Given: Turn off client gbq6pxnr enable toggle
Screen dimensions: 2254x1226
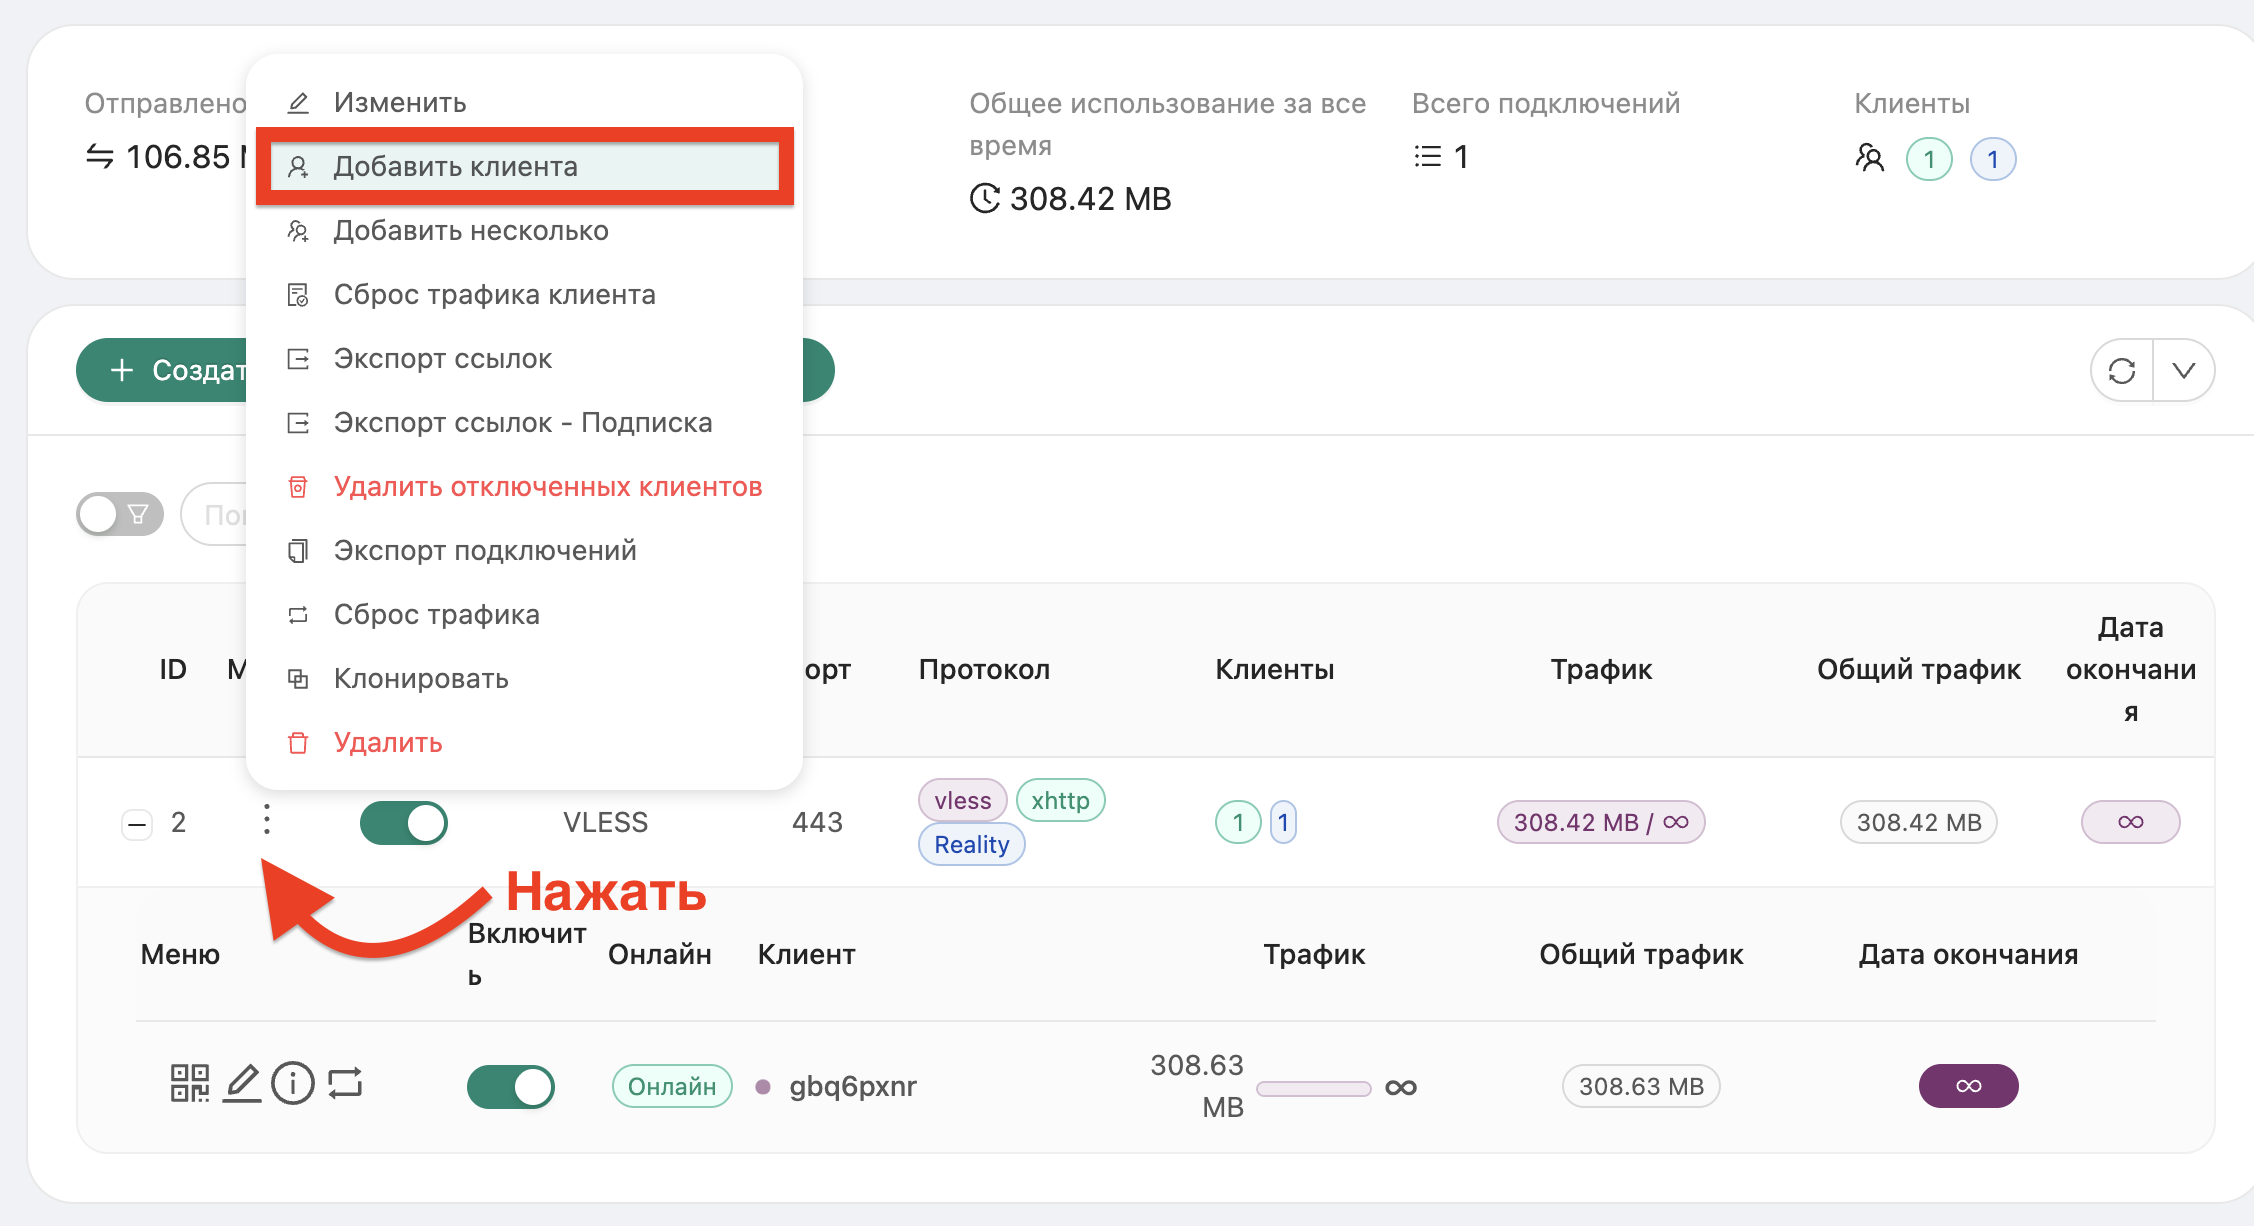Looking at the screenshot, I should click(510, 1085).
